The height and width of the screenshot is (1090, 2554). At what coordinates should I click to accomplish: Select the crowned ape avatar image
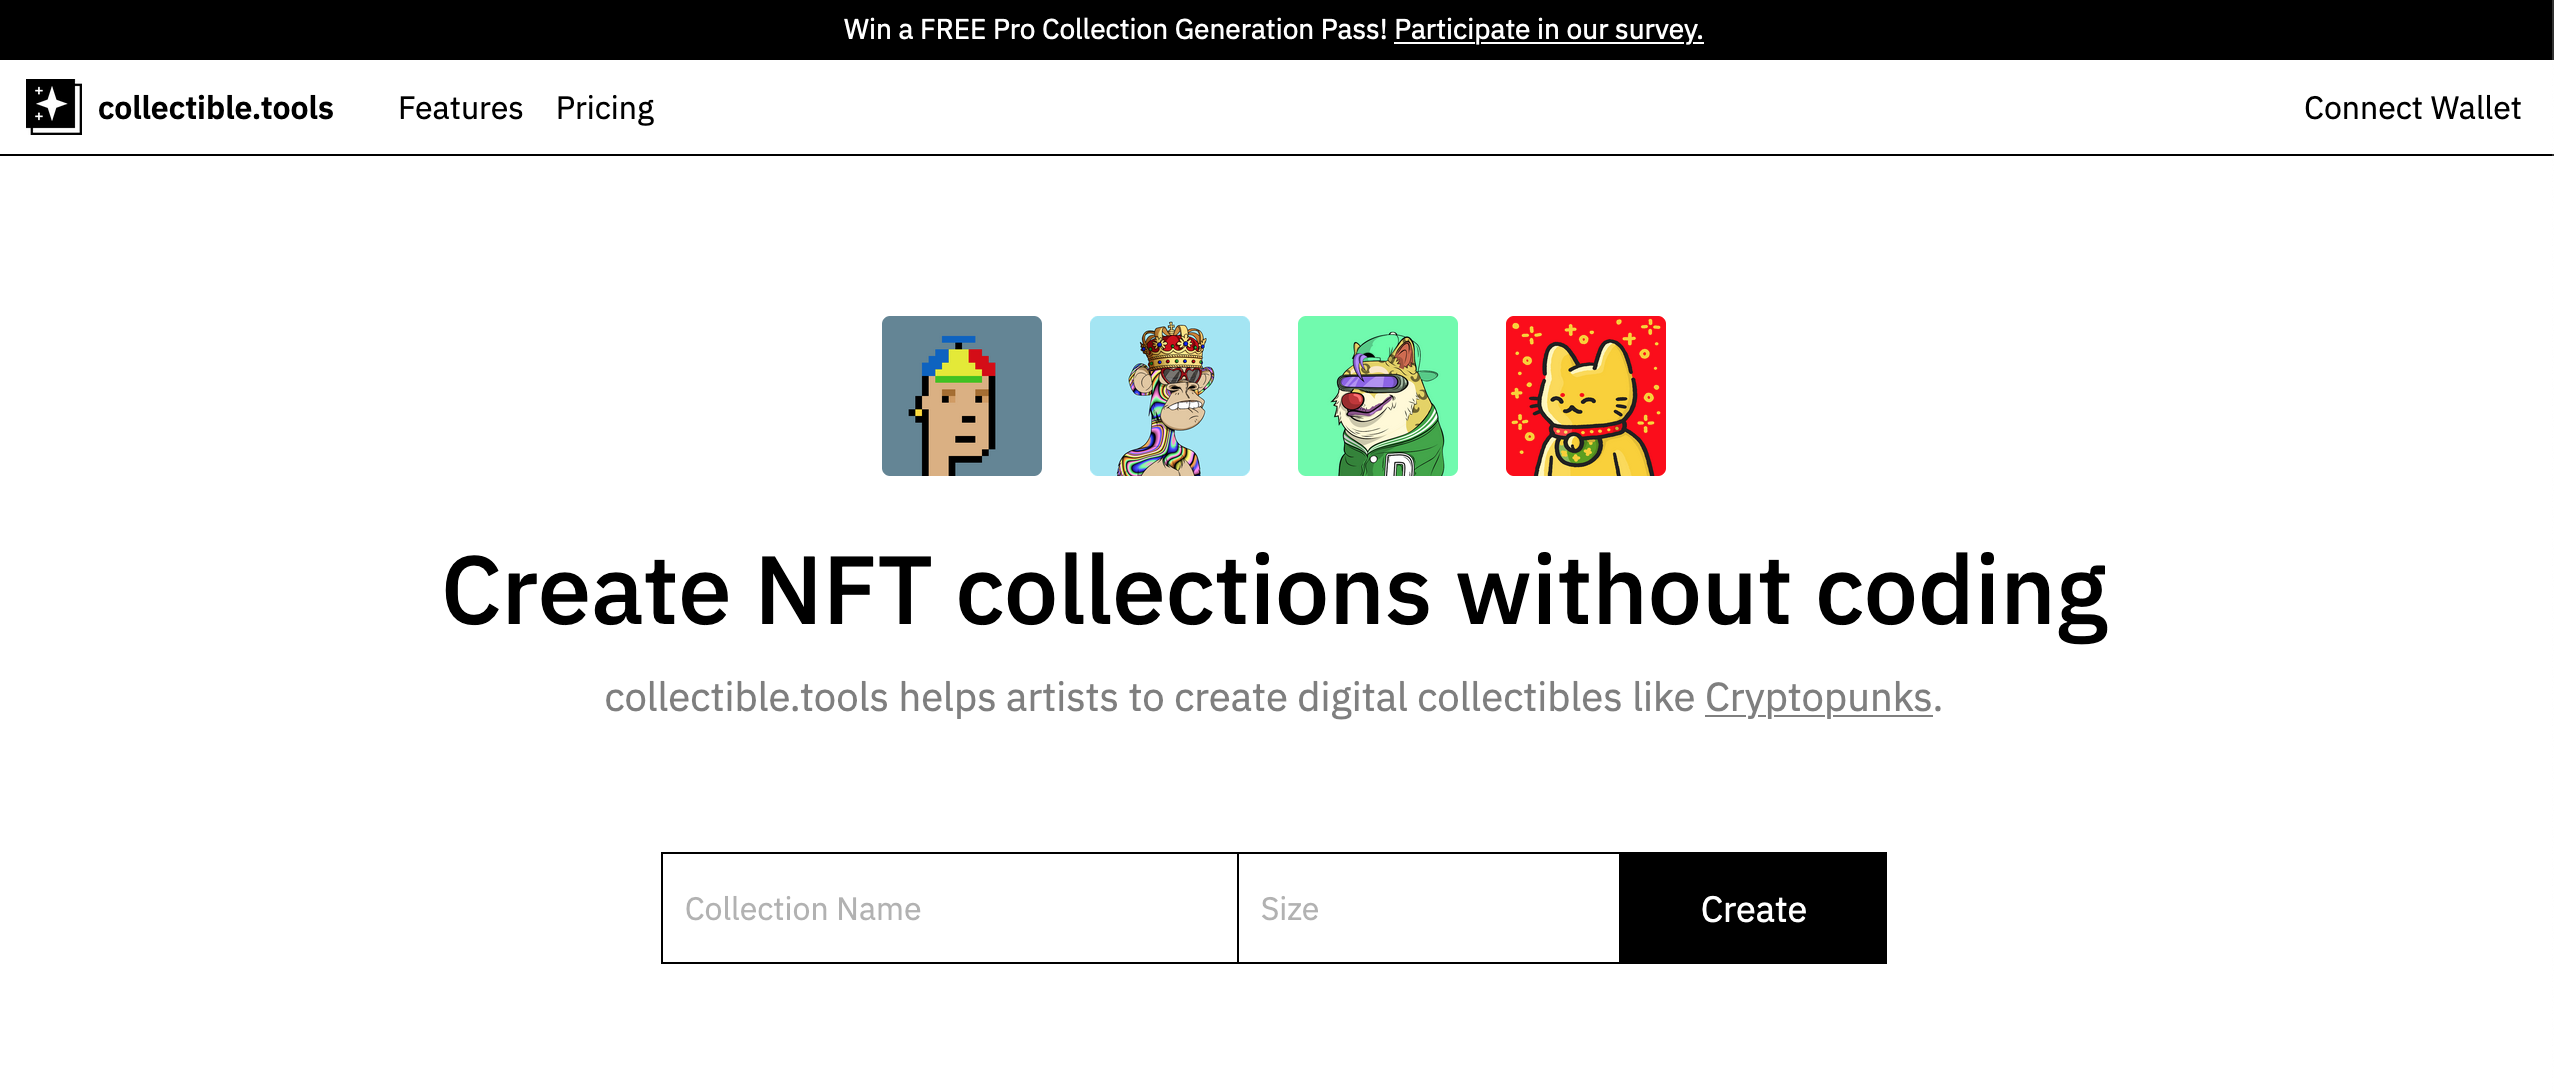click(1169, 396)
